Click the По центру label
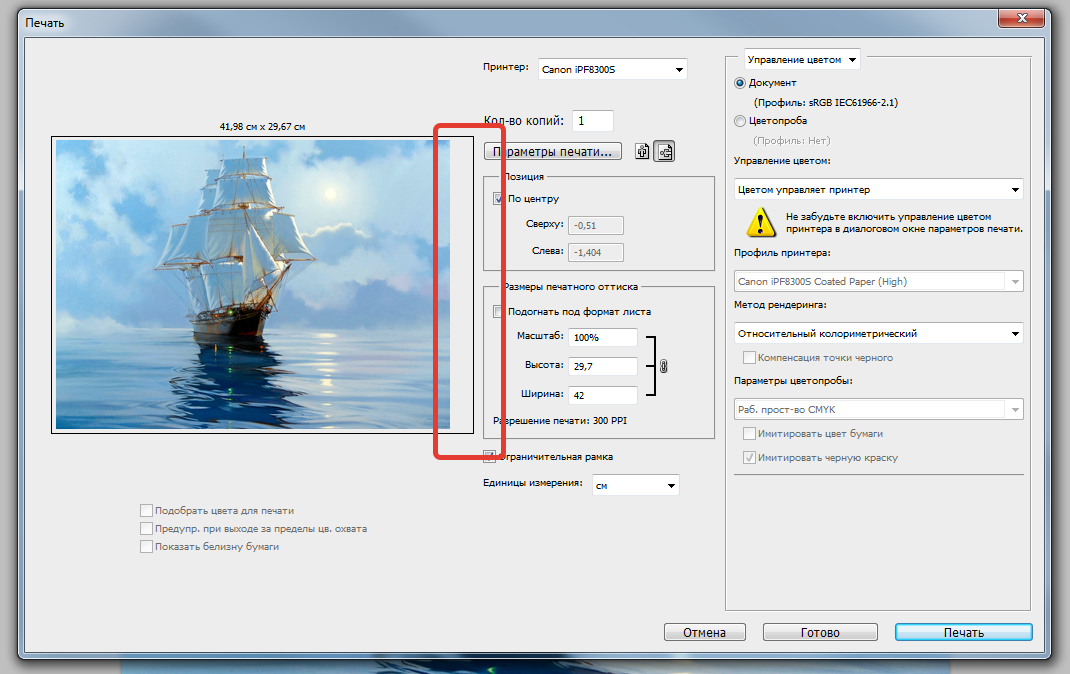Viewport: 1070px width, 674px height. 533,199
